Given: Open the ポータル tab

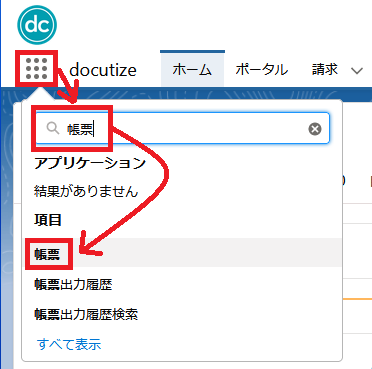Looking at the screenshot, I should tap(262, 69).
